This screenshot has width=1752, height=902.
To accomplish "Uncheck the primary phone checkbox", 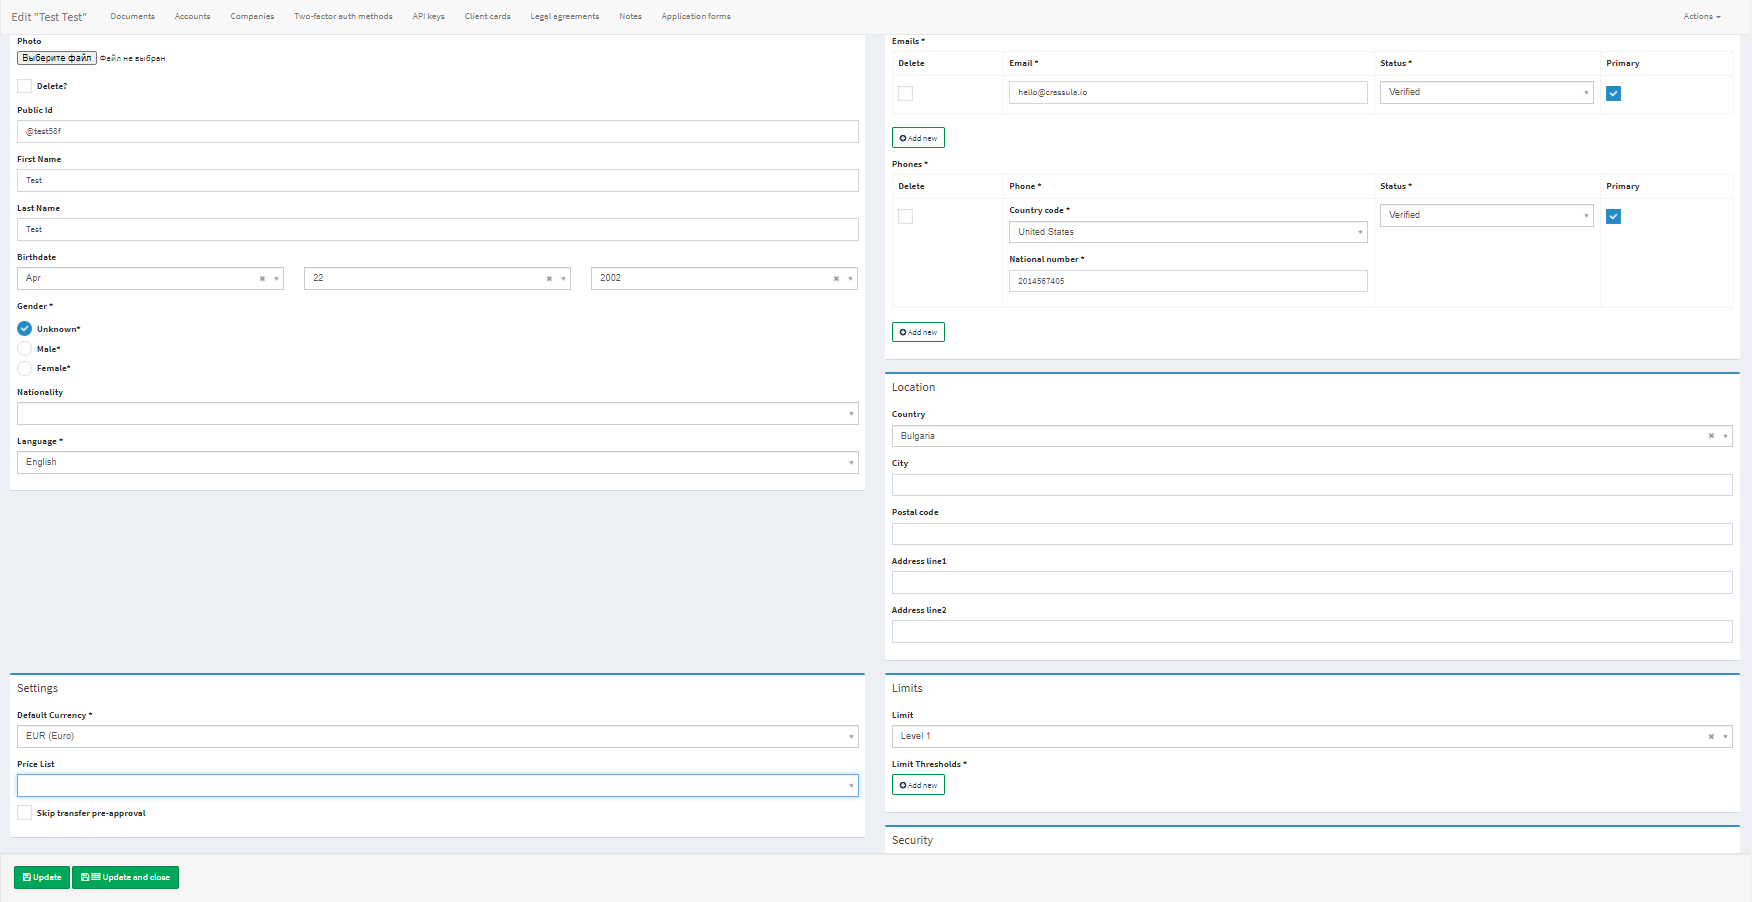I will click(1613, 216).
